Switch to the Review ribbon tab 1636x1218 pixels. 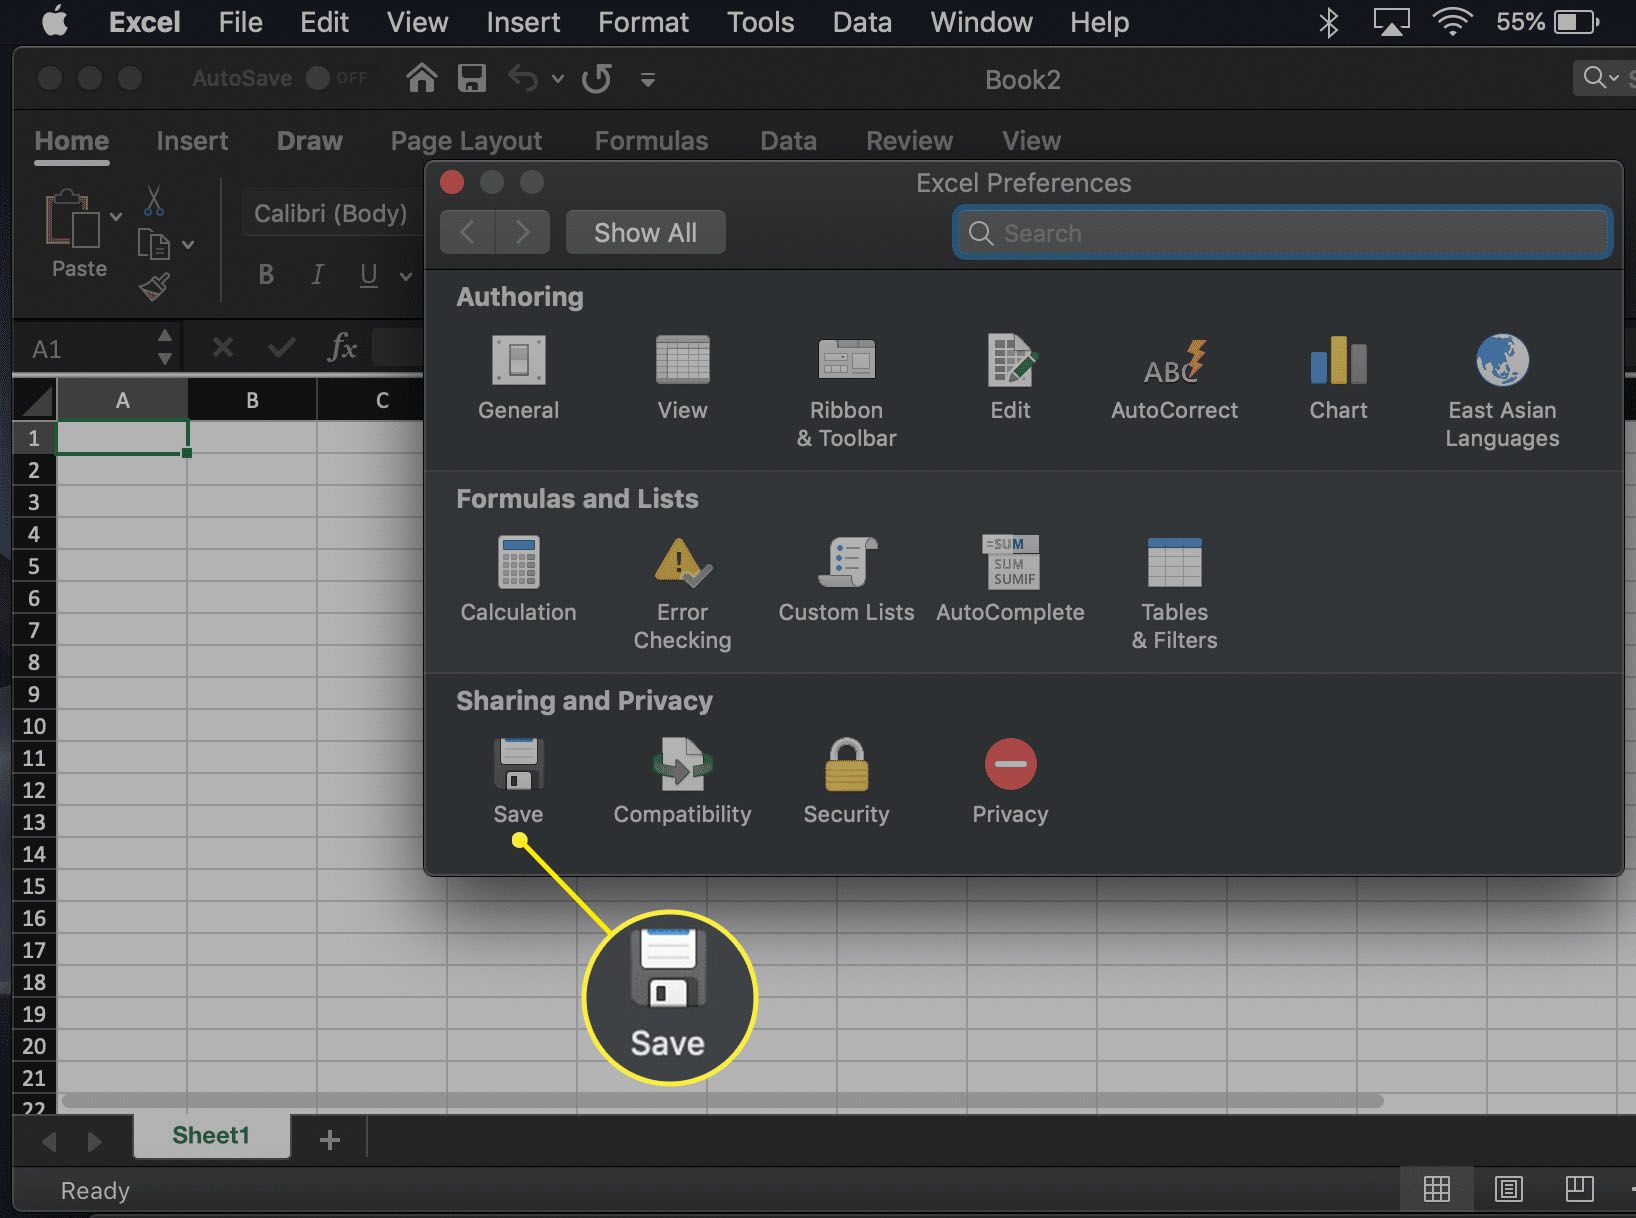click(909, 141)
